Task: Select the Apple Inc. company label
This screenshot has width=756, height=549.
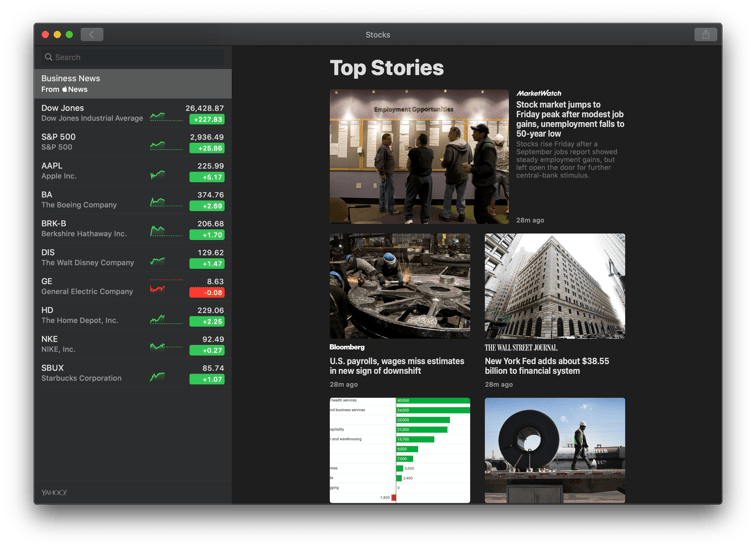Action: [59, 176]
